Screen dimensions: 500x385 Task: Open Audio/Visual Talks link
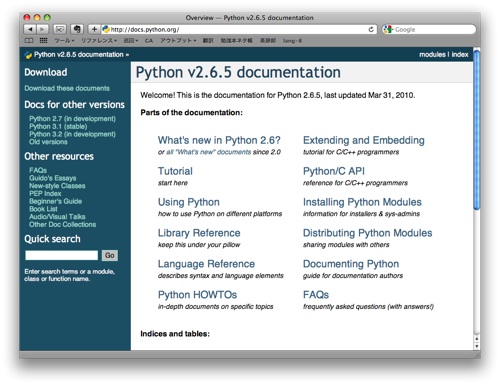57,216
